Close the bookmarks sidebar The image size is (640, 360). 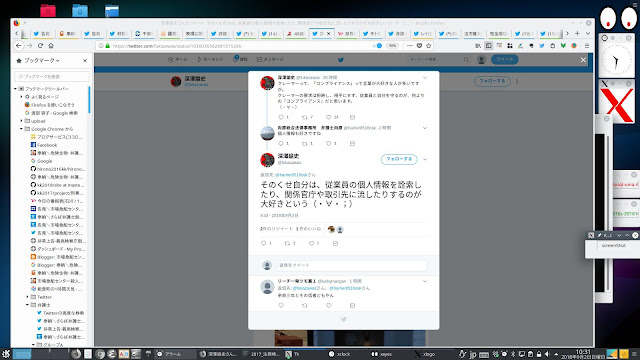pyautogui.click(x=85, y=60)
